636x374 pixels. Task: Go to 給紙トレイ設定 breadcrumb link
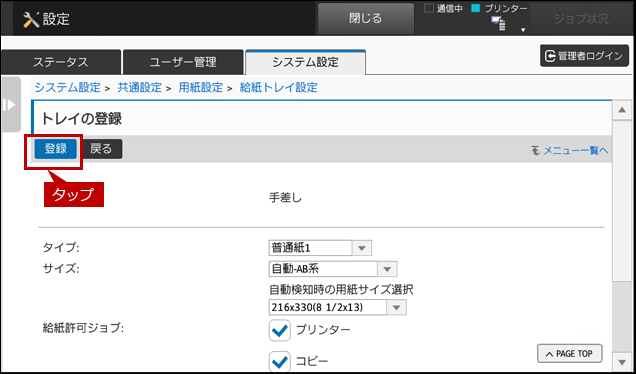279,87
